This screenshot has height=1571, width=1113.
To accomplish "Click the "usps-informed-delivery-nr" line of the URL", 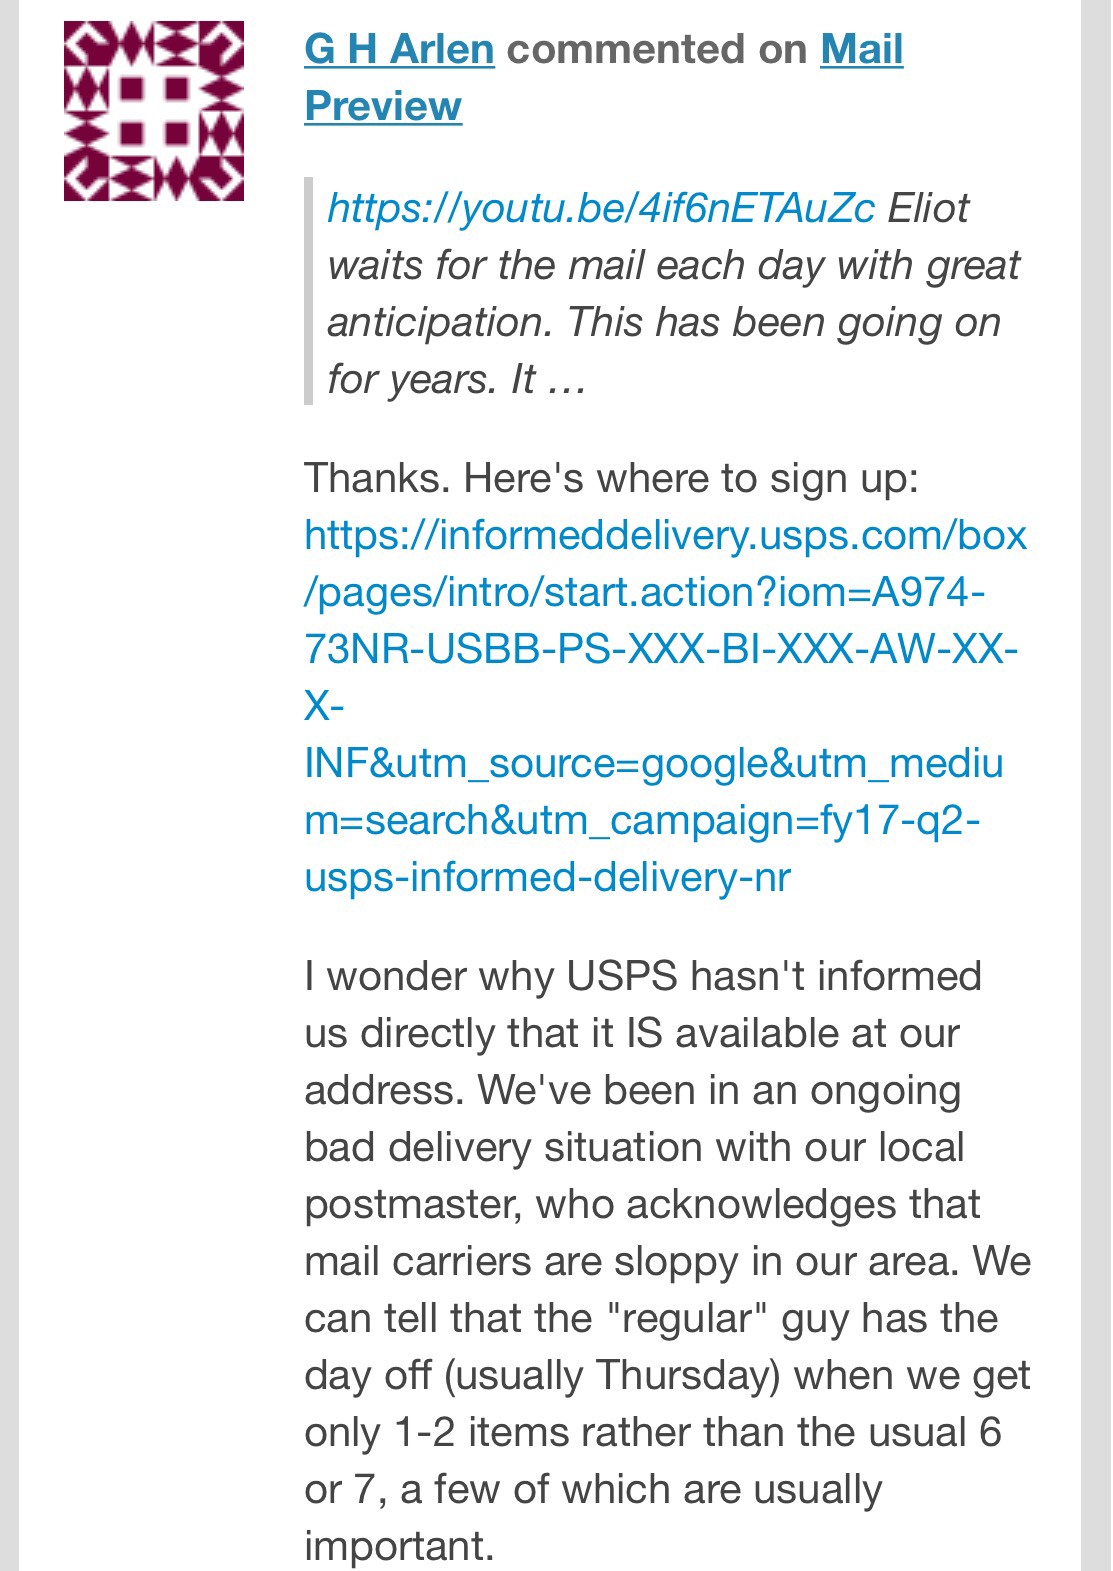I will click(547, 877).
